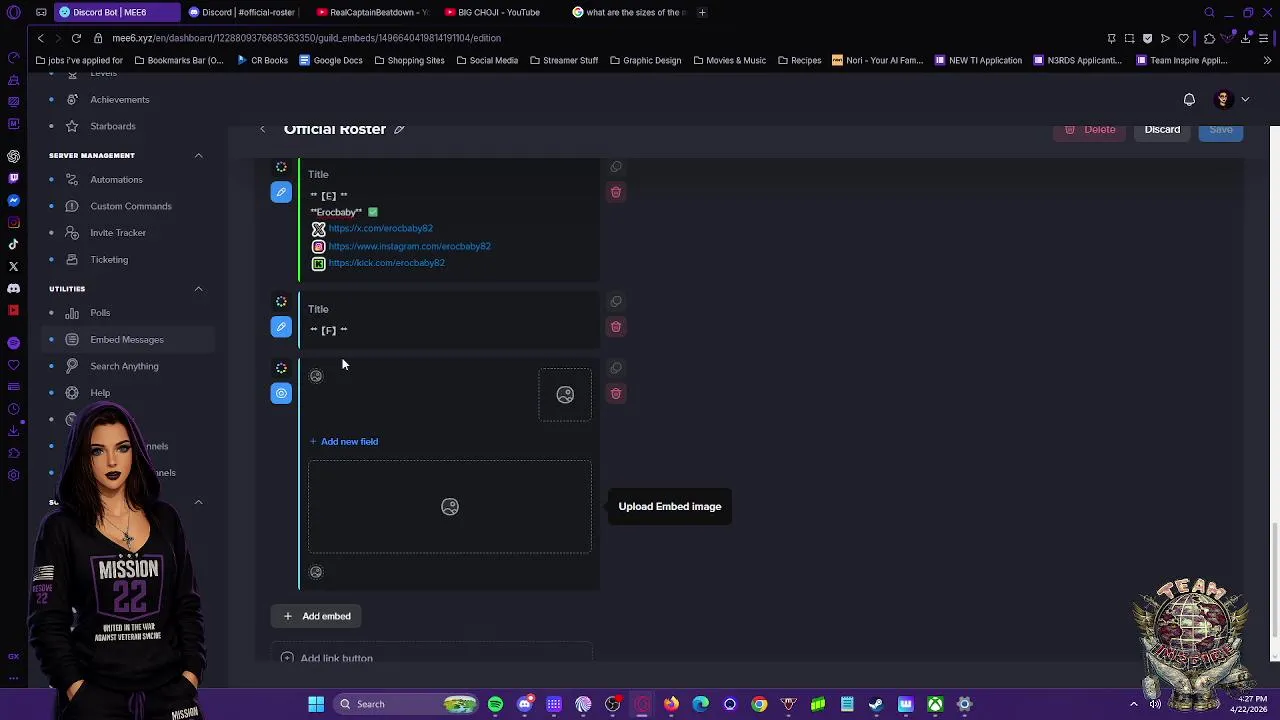Show more bookmarks with double chevron

click(1268, 60)
